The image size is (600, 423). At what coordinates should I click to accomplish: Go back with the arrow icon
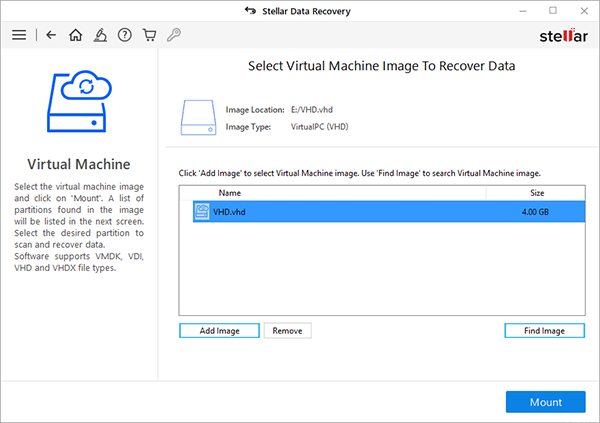(x=51, y=35)
